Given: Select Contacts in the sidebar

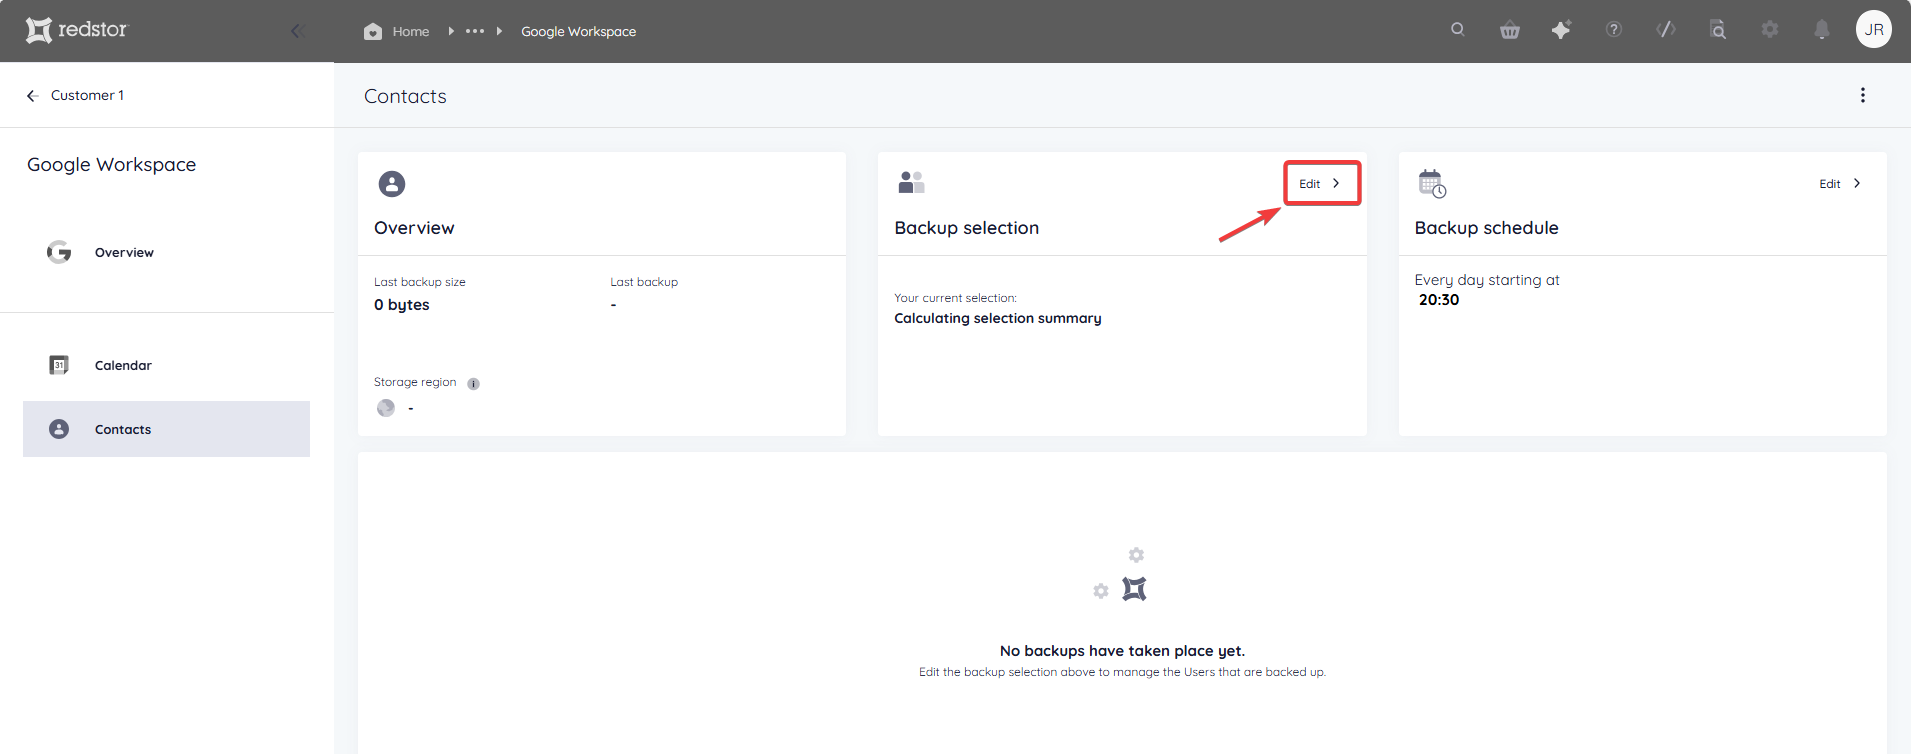Looking at the screenshot, I should pyautogui.click(x=166, y=429).
